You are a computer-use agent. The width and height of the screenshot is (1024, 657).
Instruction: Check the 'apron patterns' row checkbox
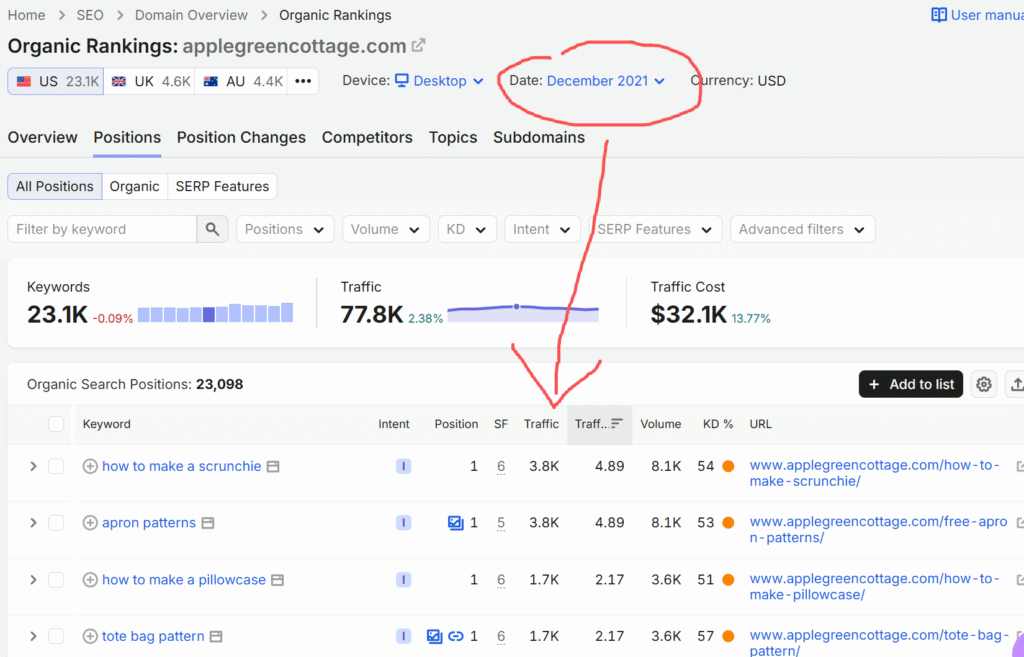56,523
